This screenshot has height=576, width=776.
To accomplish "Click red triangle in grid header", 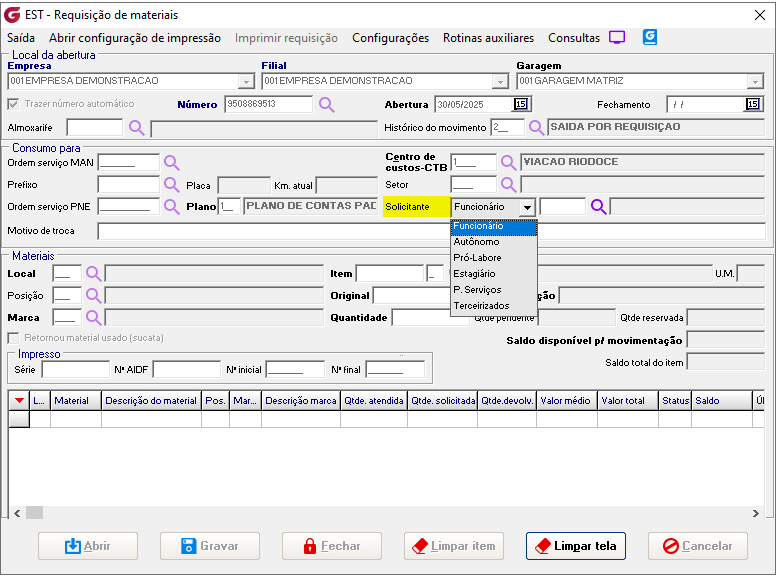I will (19, 400).
